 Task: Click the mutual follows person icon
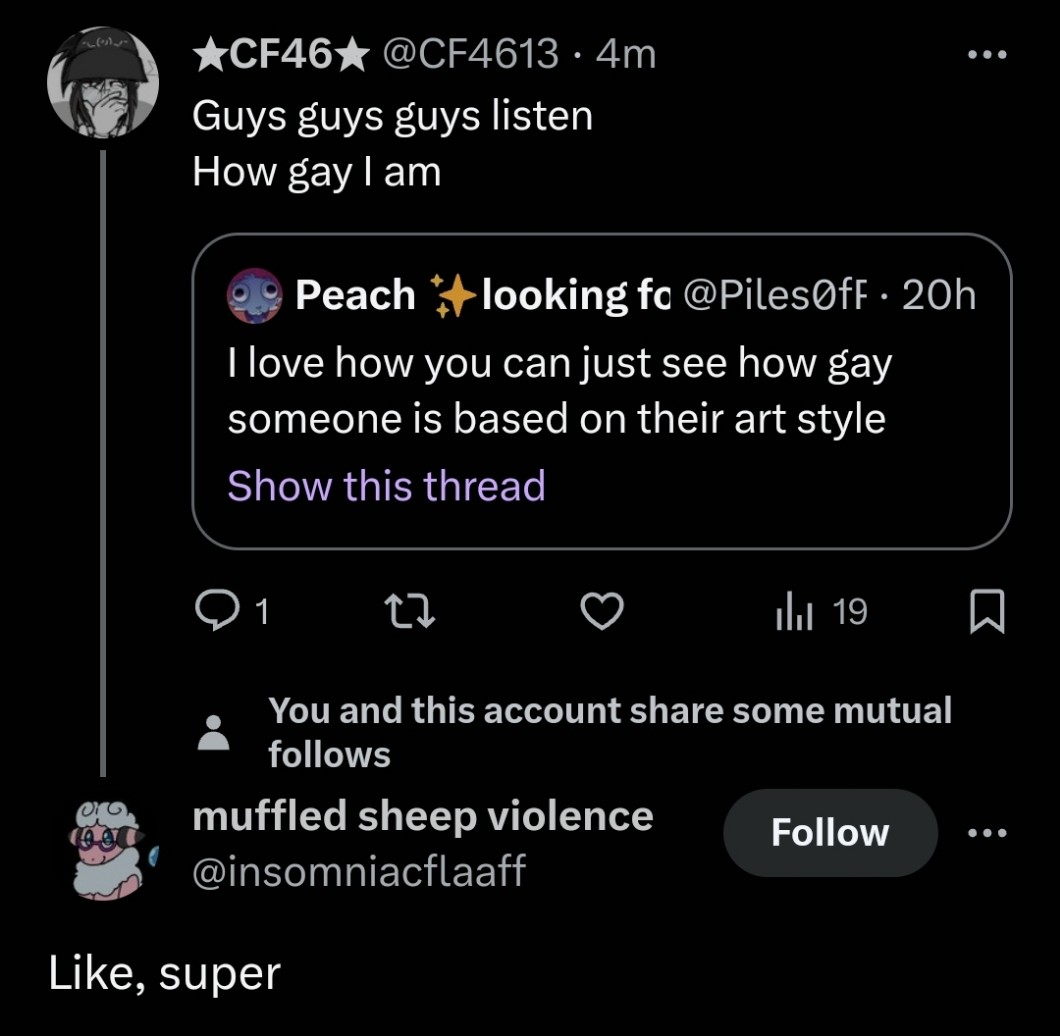point(215,732)
